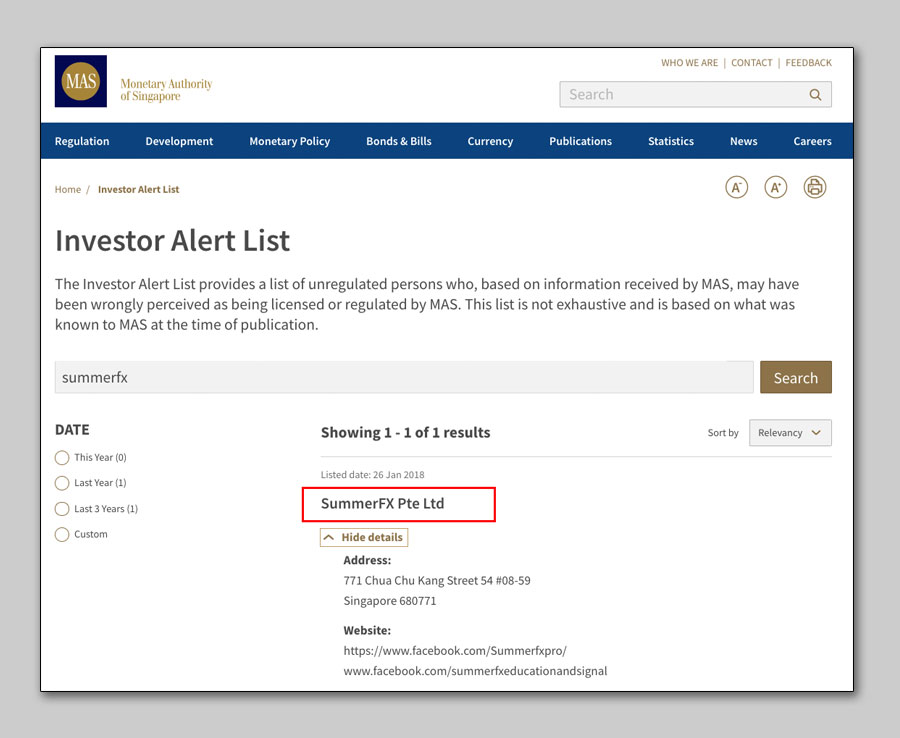Open the Statistics menu
Image resolution: width=900 pixels, height=738 pixels.
point(671,141)
